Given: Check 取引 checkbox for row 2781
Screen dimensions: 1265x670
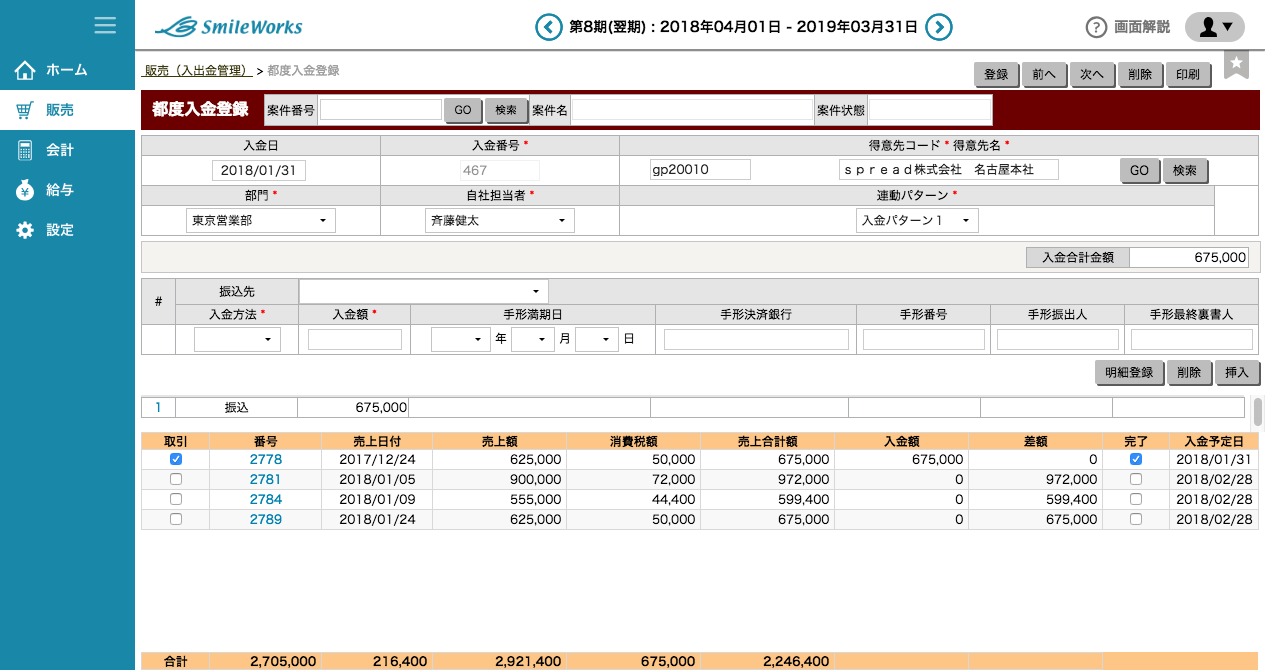Looking at the screenshot, I should [176, 480].
